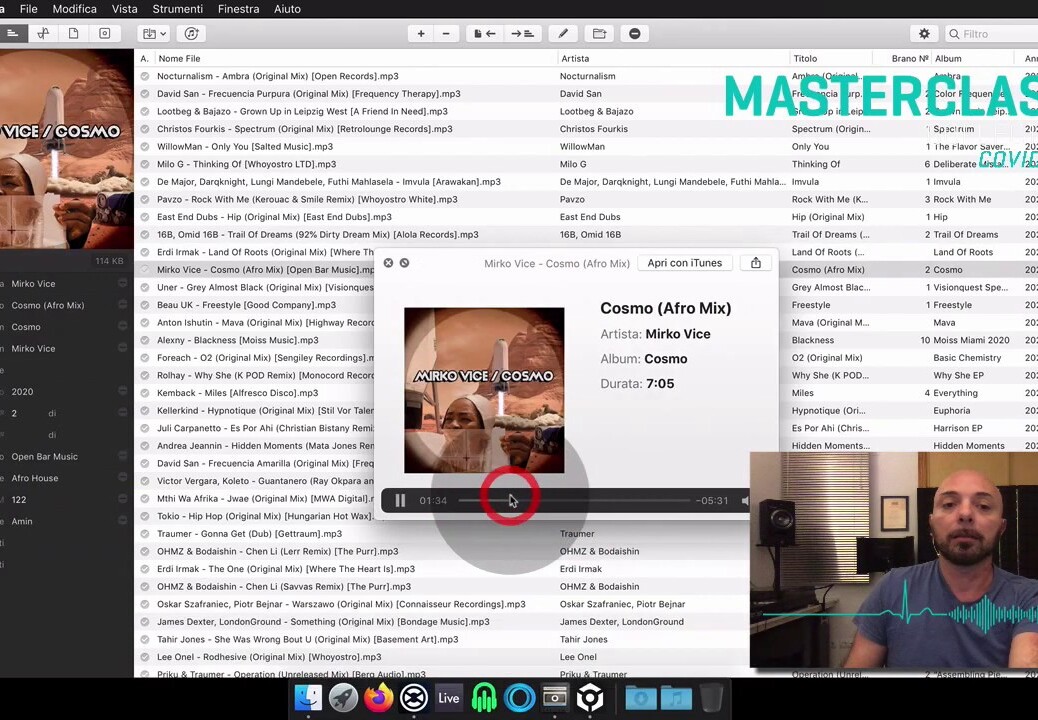This screenshot has width=1038, height=720.
Task: Toggle the check circle for Milo G - Thinking Of row
Action: [144, 164]
